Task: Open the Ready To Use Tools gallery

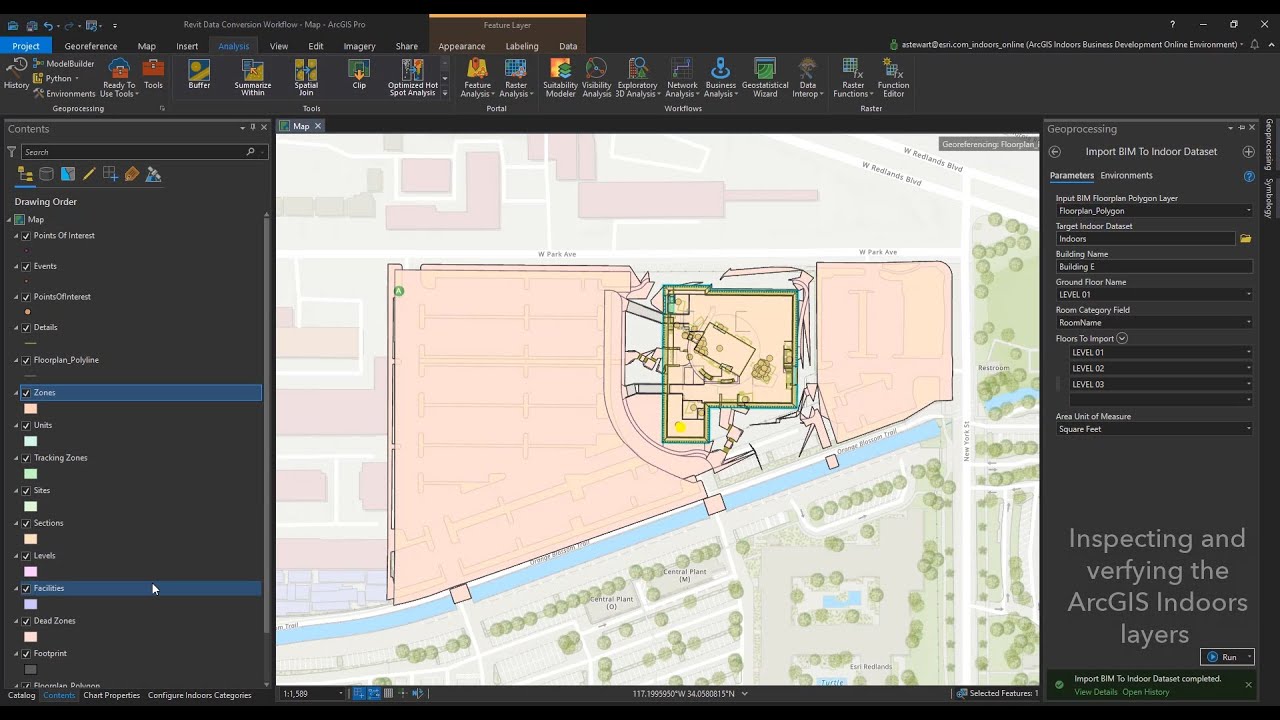Action: (118, 77)
